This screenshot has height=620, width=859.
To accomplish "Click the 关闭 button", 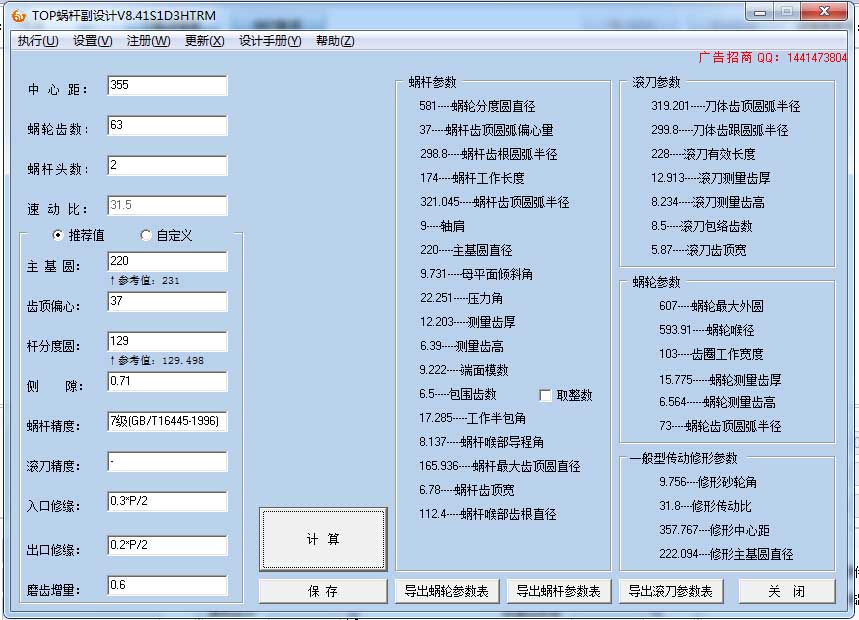I will click(x=786, y=591).
